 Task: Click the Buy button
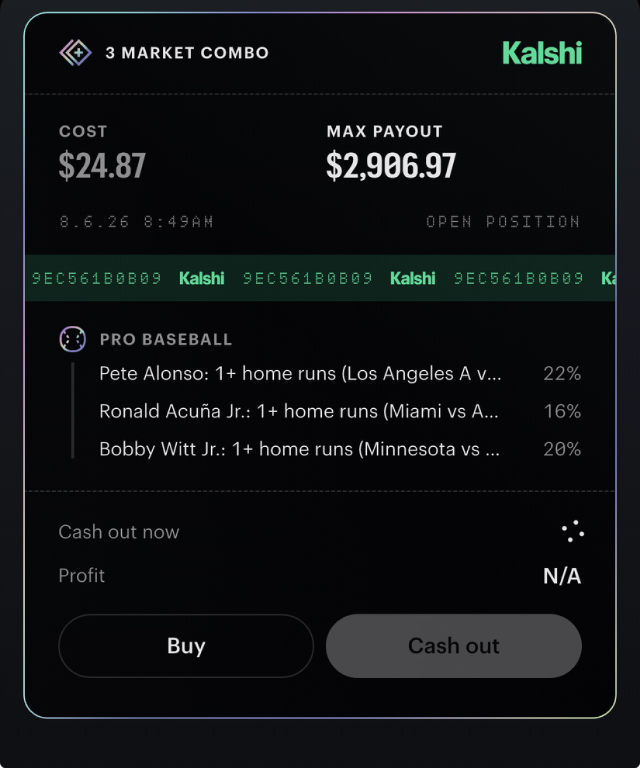186,646
